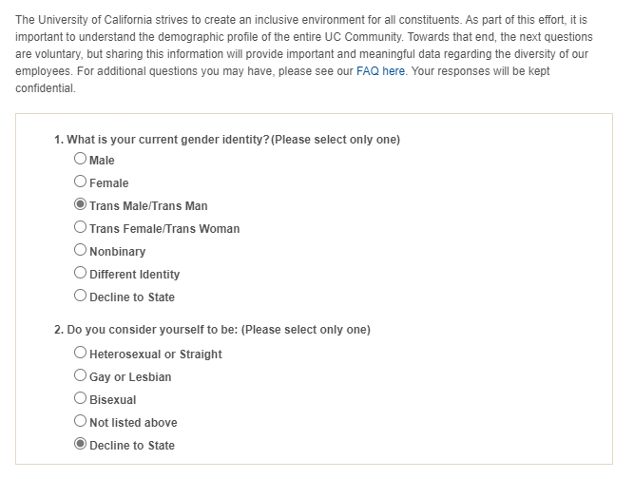
Task: Click the 'Bisexual' label text
Action: pyautogui.click(x=113, y=400)
